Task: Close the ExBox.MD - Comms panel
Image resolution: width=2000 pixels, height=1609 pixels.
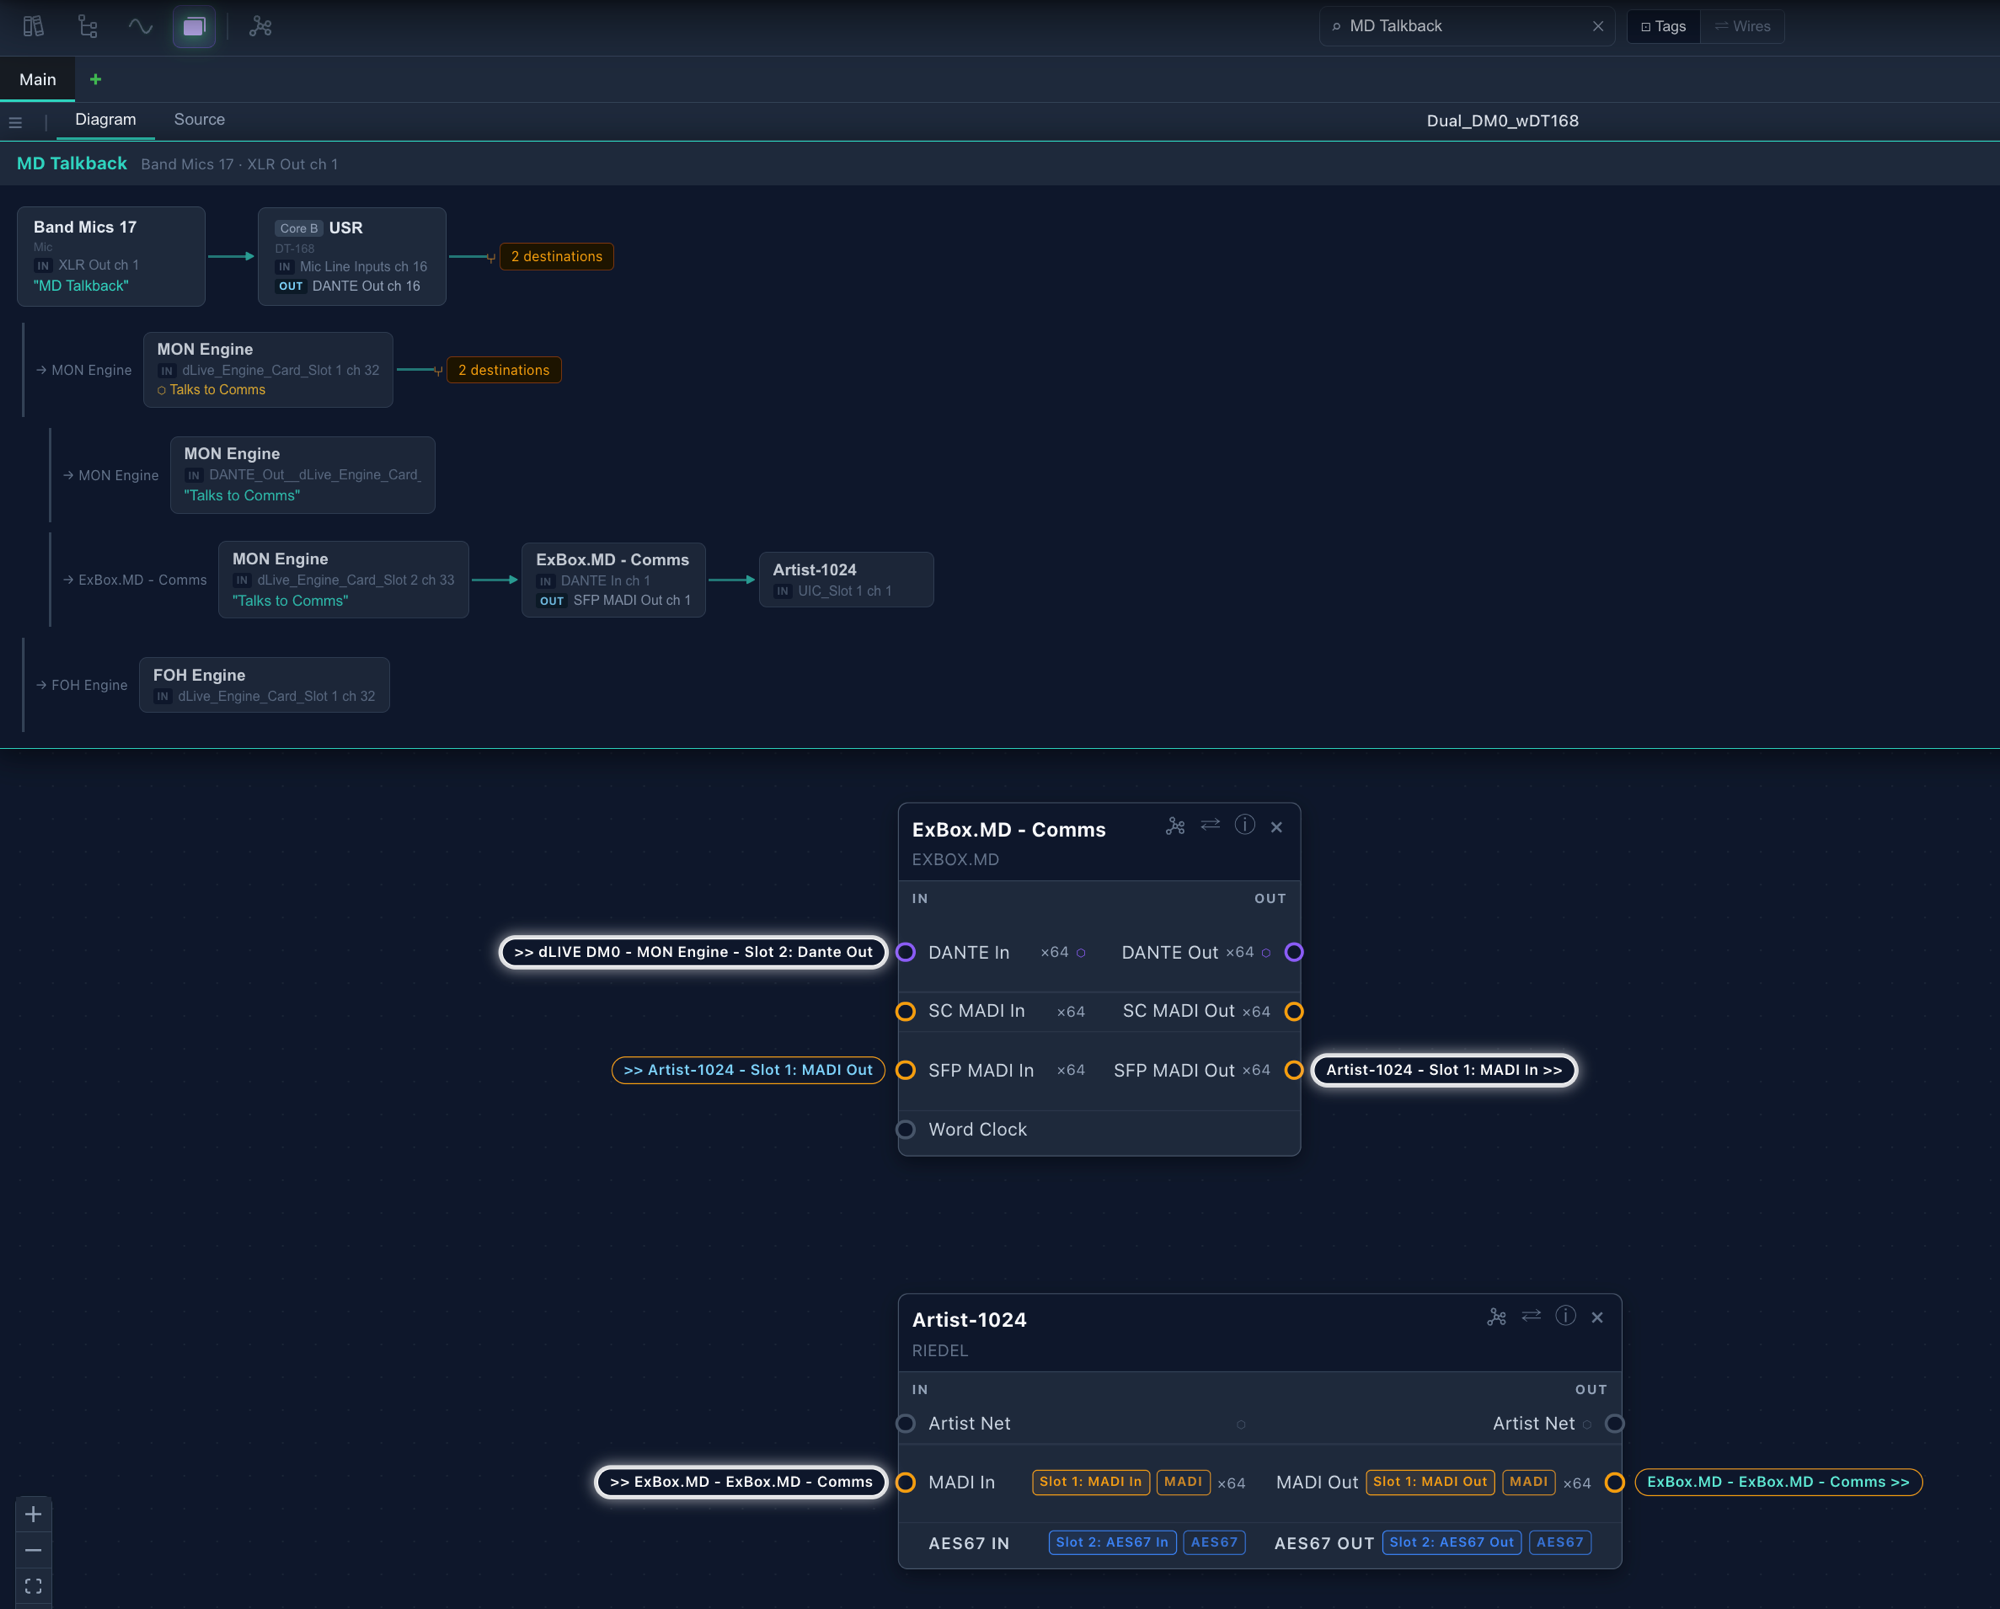Action: tap(1277, 827)
